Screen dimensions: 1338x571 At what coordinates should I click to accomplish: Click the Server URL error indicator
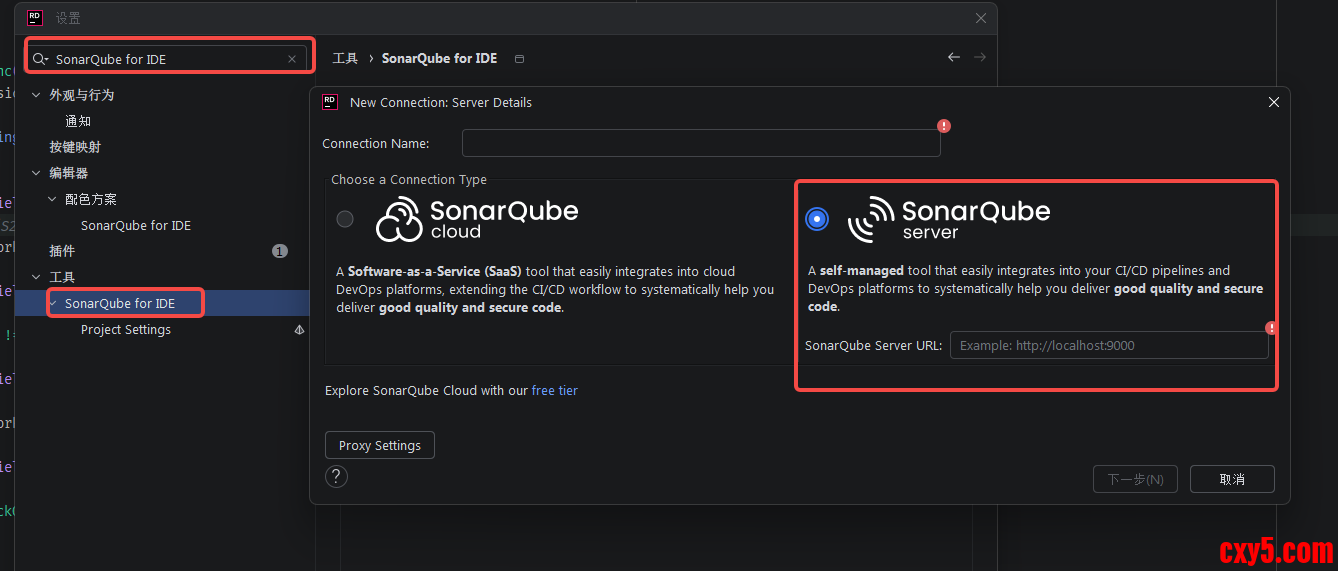[x=1271, y=328]
